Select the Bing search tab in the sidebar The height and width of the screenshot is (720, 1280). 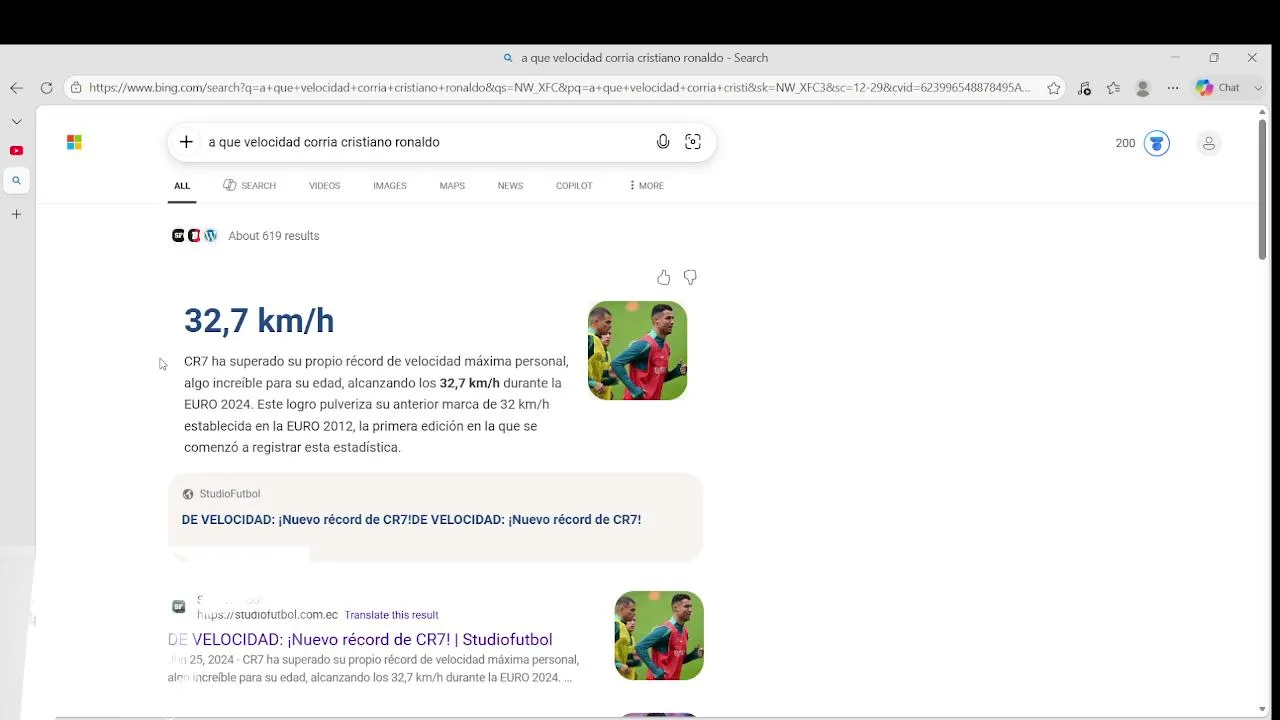16,181
